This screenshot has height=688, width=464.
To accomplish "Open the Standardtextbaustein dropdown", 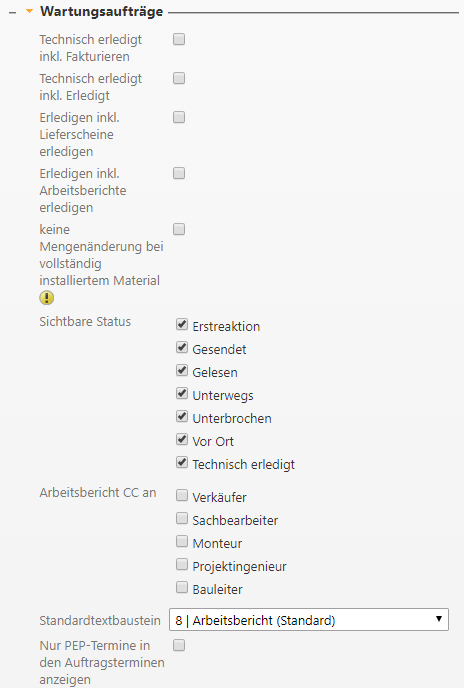I will click(x=309, y=620).
